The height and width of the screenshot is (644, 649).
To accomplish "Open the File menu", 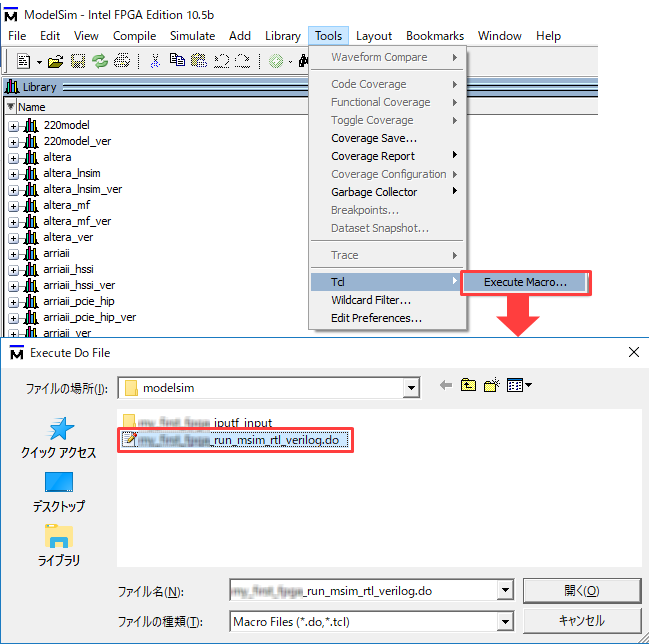I will point(17,36).
